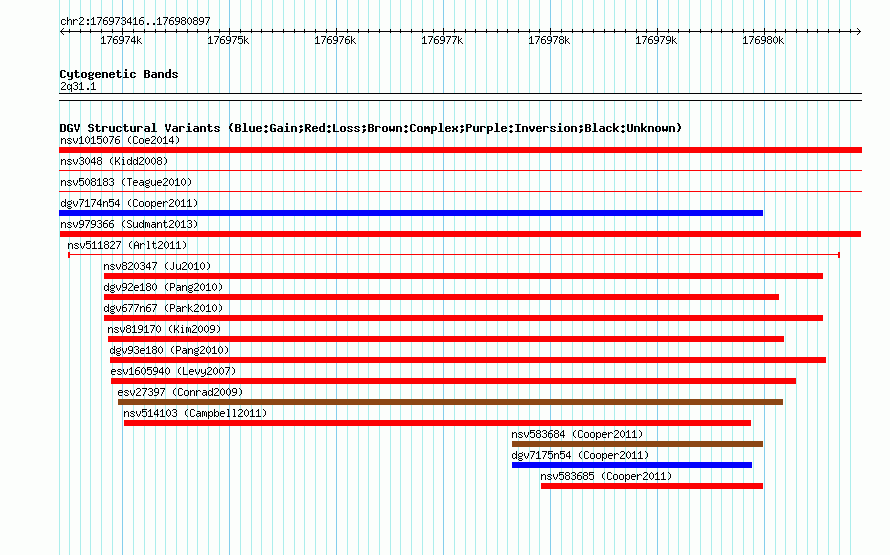This screenshot has width=890, height=555.
Task: Click the 176977k ruler mark
Action: (442, 40)
